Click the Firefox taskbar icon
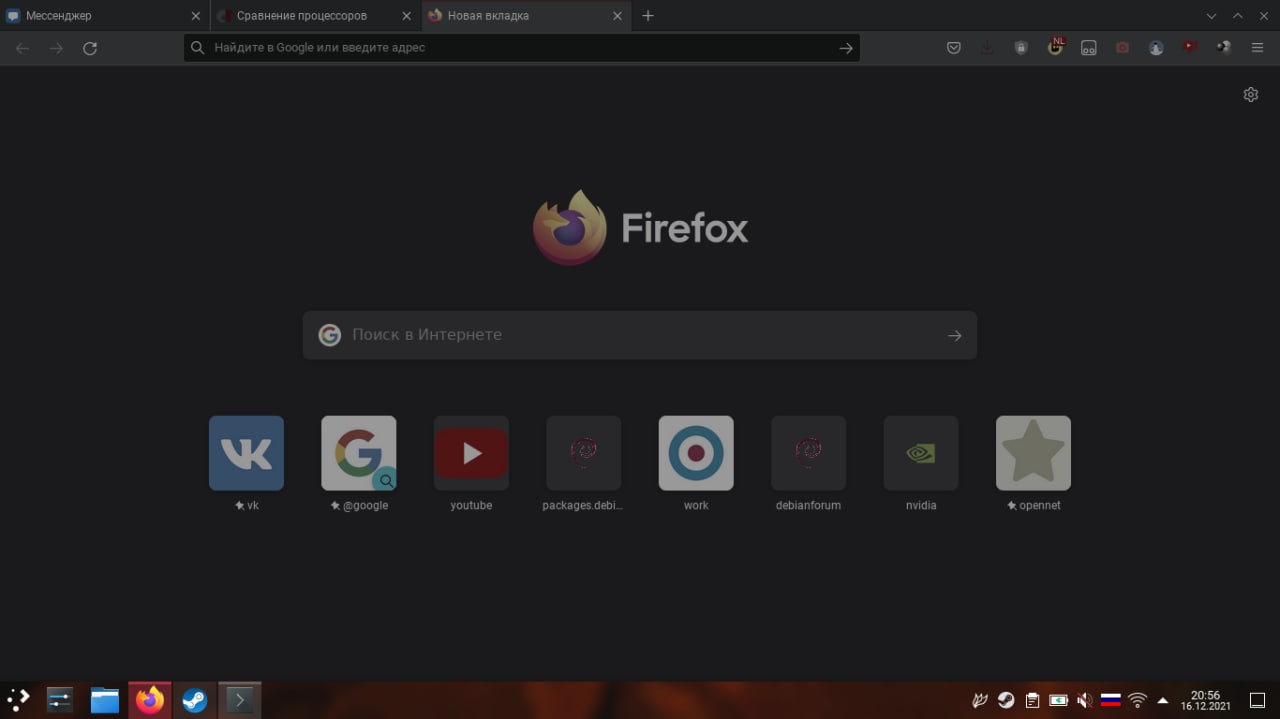Viewport: 1280px width, 719px height. 150,700
